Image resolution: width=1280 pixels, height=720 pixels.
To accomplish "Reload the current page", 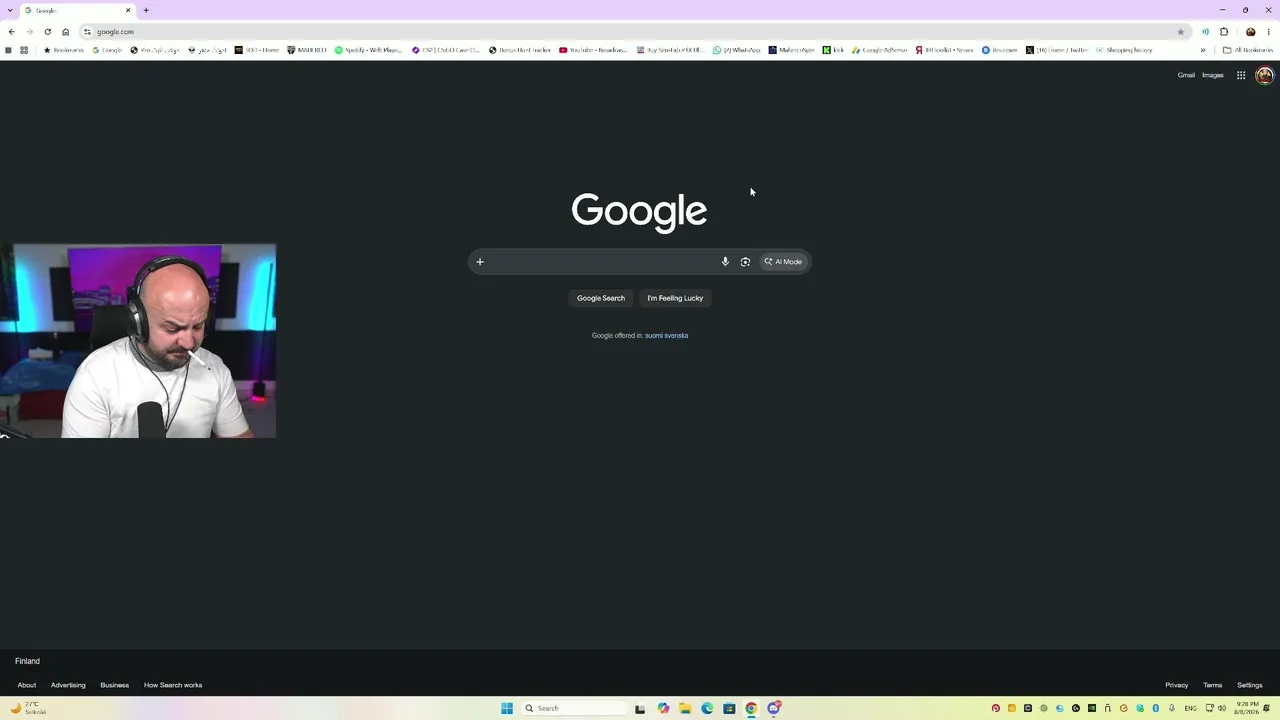I will pyautogui.click(x=47, y=32).
